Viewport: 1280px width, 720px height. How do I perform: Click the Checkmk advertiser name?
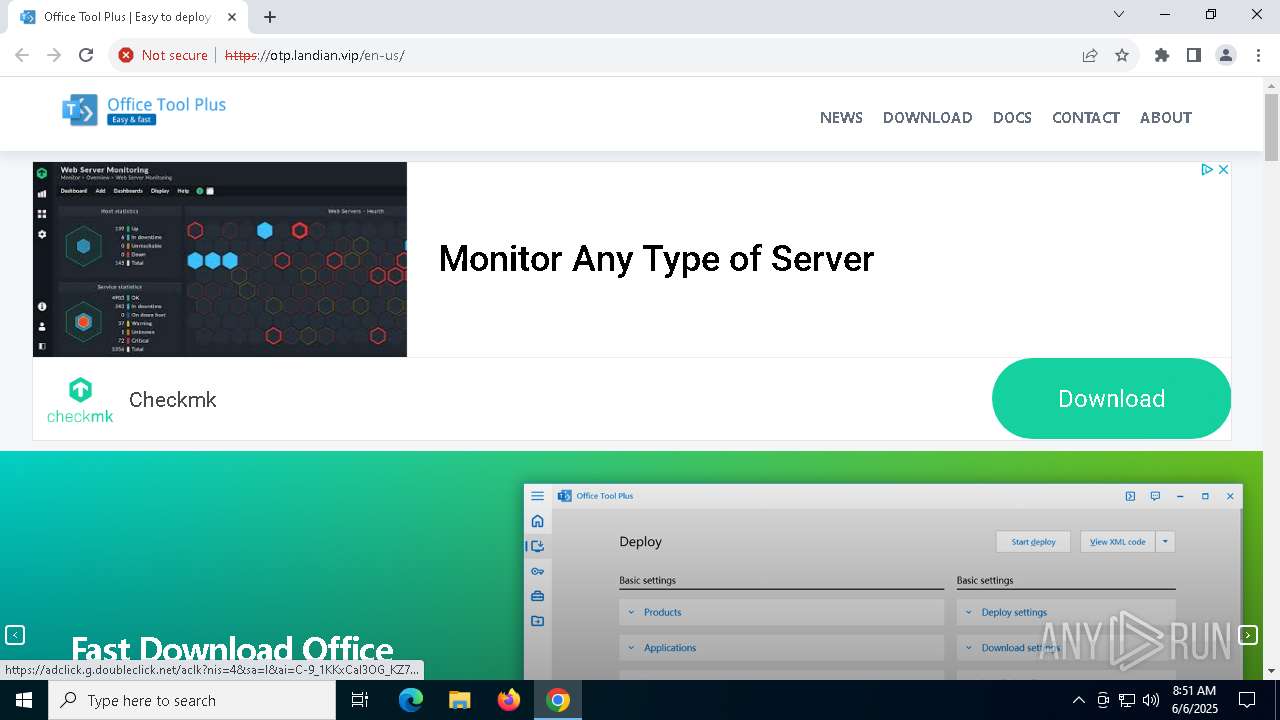click(173, 399)
